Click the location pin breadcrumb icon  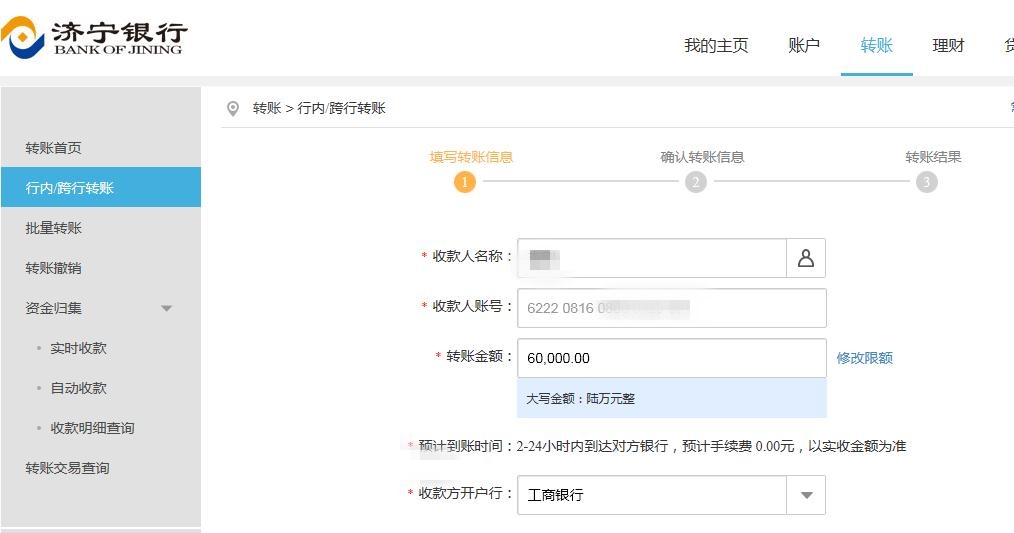tap(233, 109)
